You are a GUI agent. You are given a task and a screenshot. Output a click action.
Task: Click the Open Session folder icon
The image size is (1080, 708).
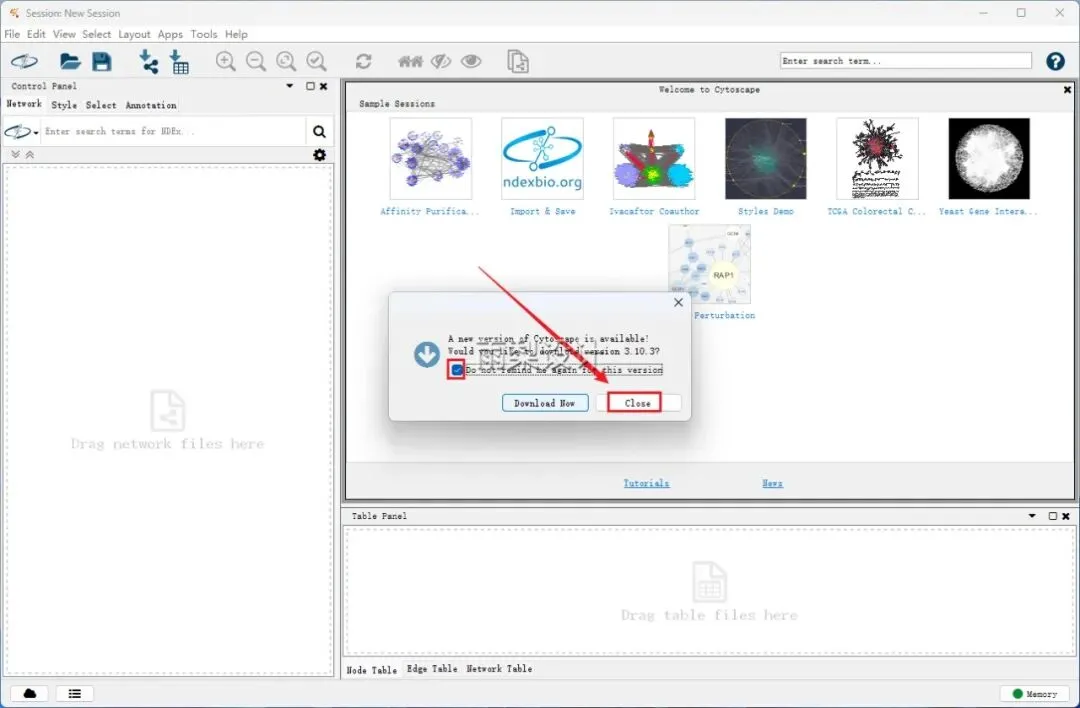coord(70,61)
